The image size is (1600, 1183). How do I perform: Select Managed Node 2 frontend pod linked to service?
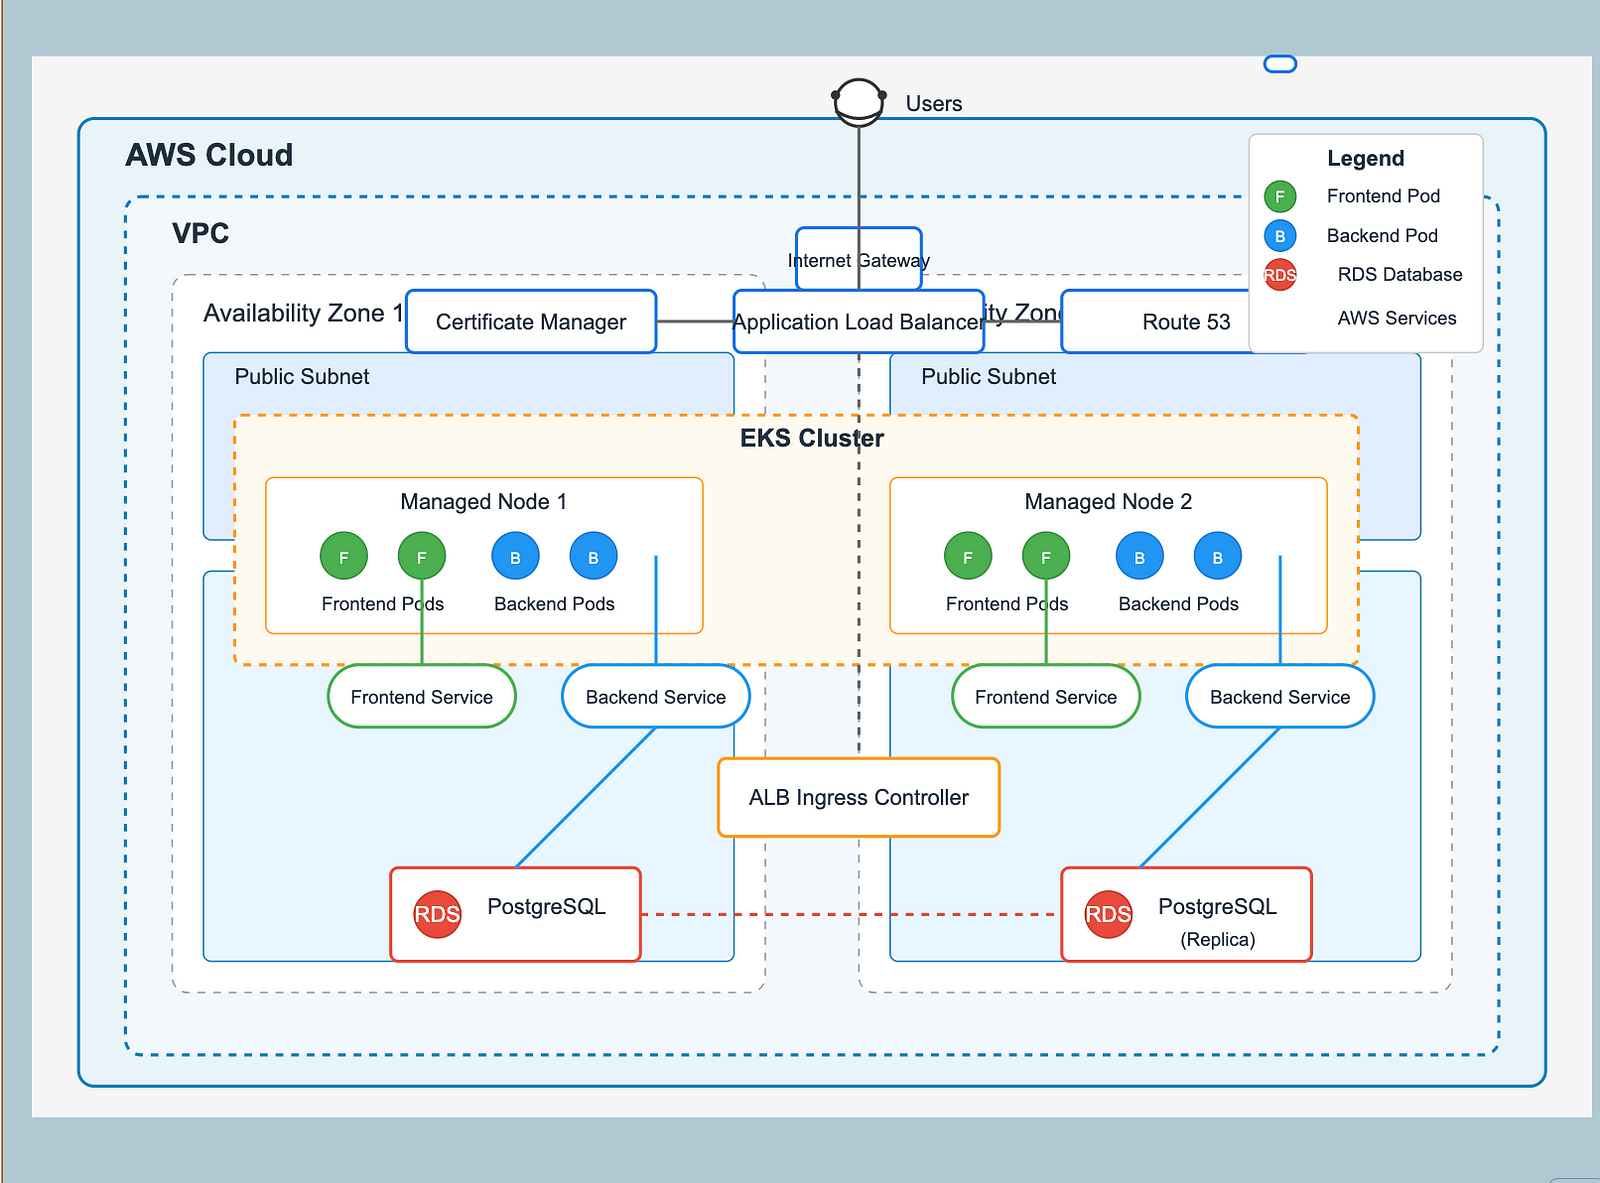coord(1046,556)
